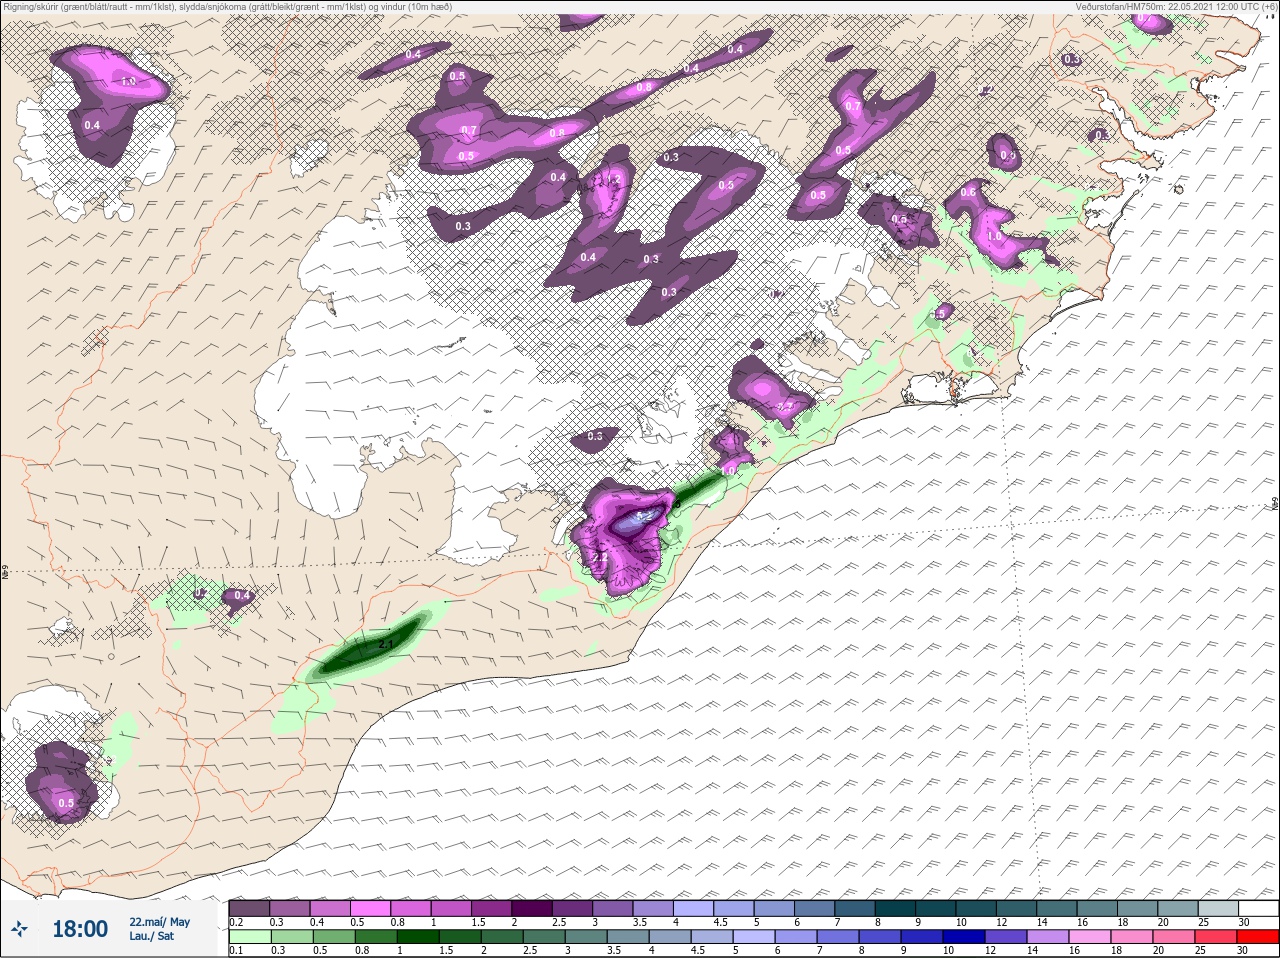Screen dimensions: 1280x958
Task: Click the '0.5' value in the bottom-left purple patch
Action: [x=66, y=803]
